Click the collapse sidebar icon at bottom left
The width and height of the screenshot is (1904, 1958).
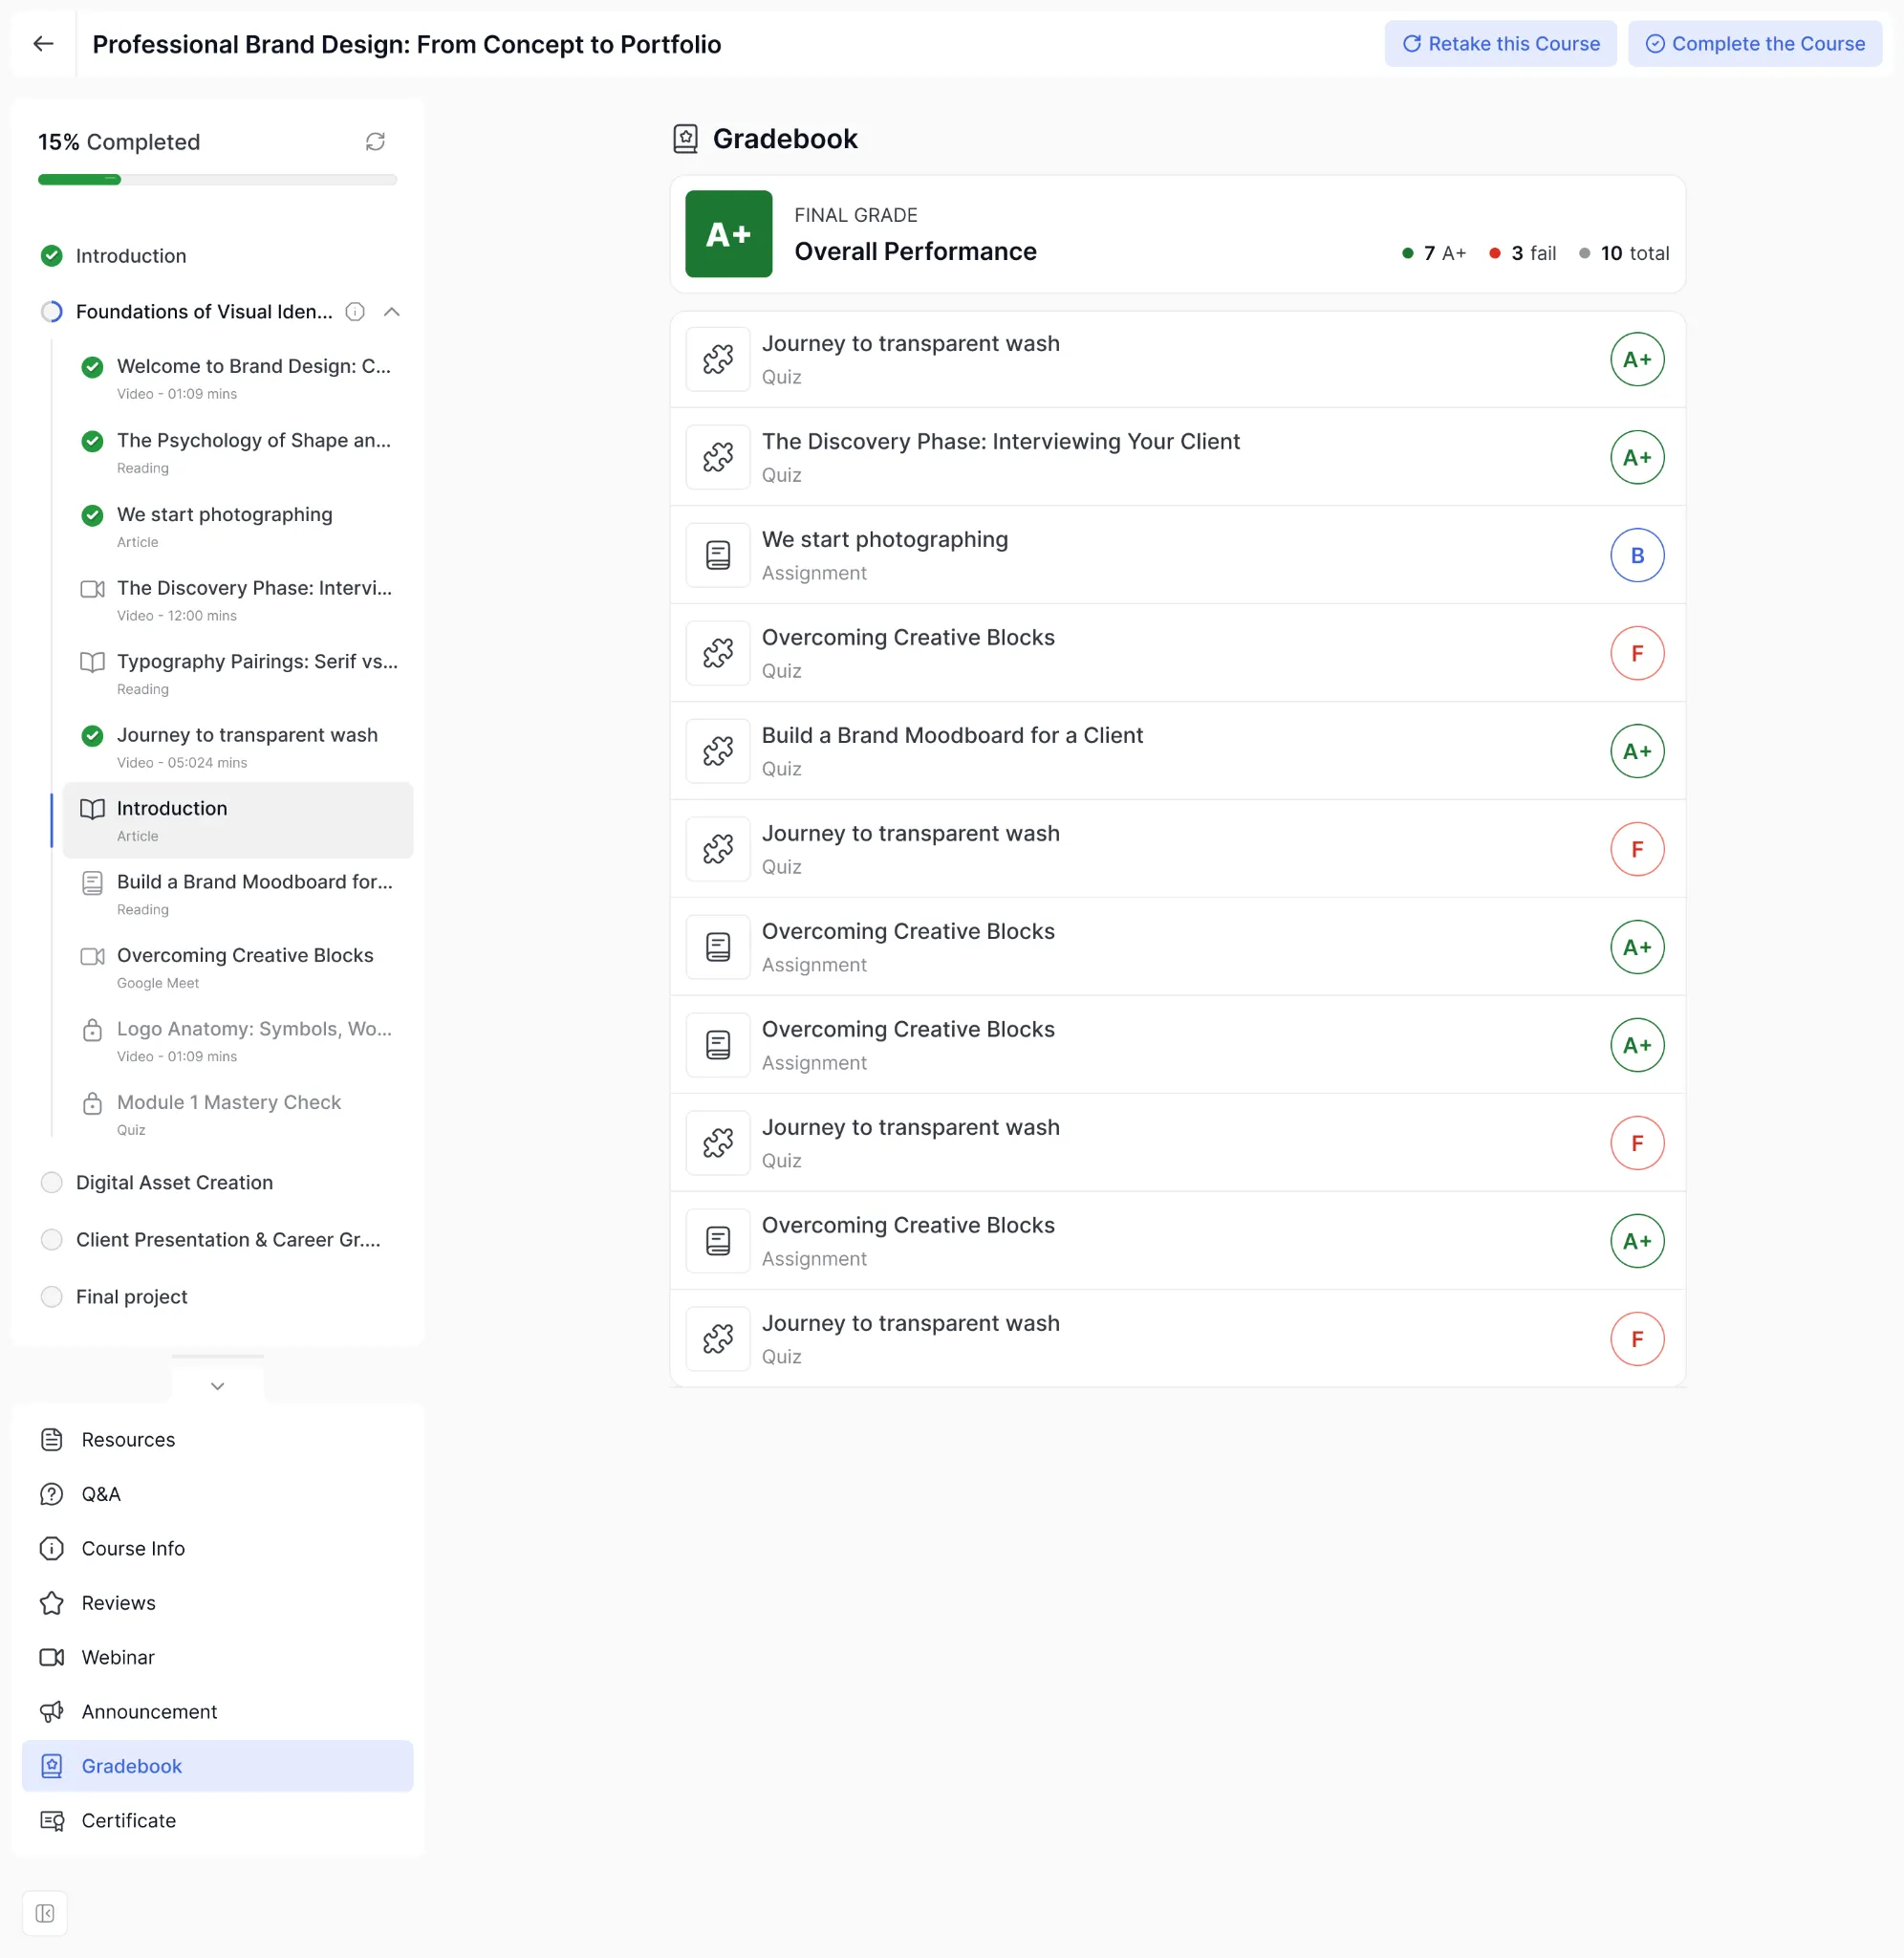point(45,1914)
